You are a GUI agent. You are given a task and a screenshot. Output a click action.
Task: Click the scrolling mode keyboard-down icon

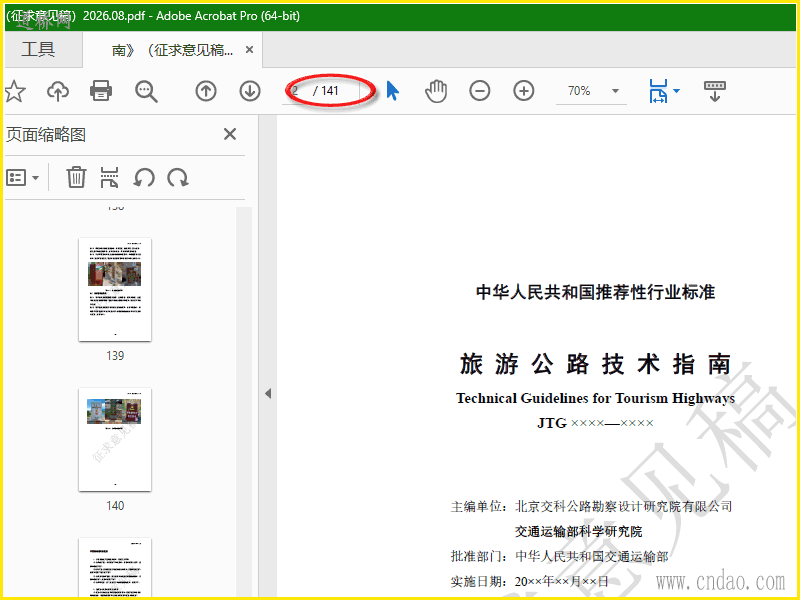714,91
